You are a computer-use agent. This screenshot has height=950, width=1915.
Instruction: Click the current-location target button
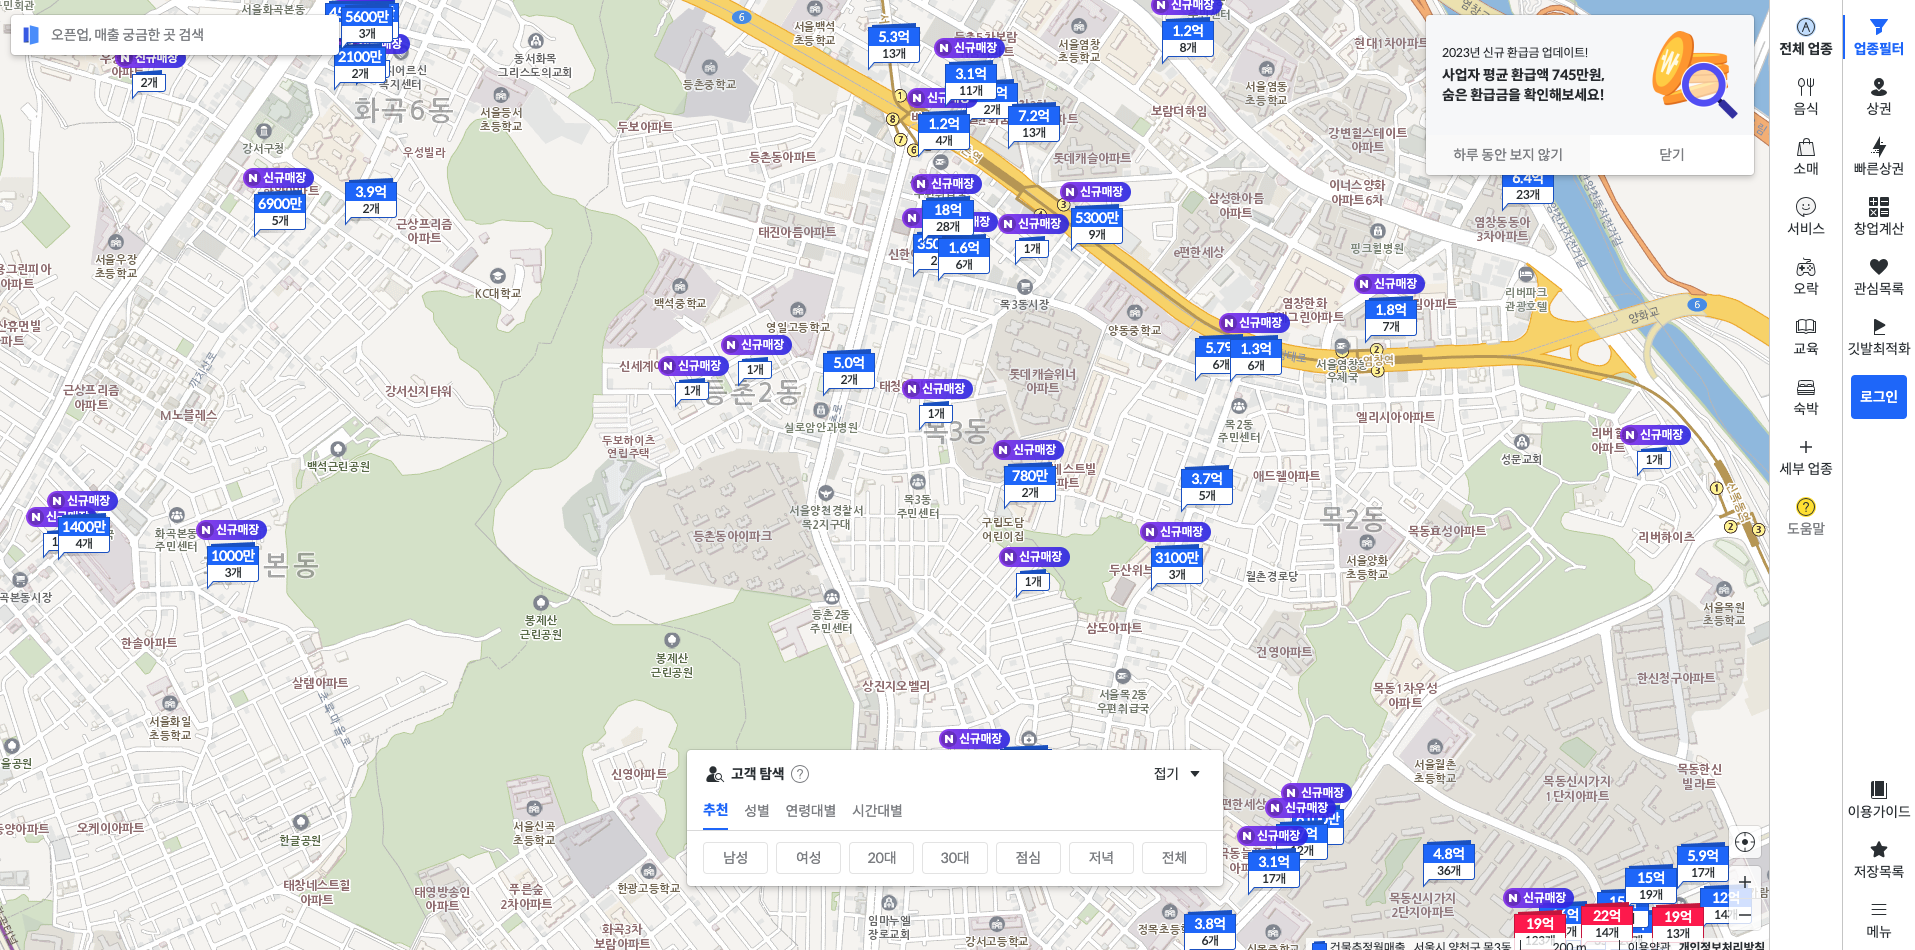click(x=1745, y=842)
